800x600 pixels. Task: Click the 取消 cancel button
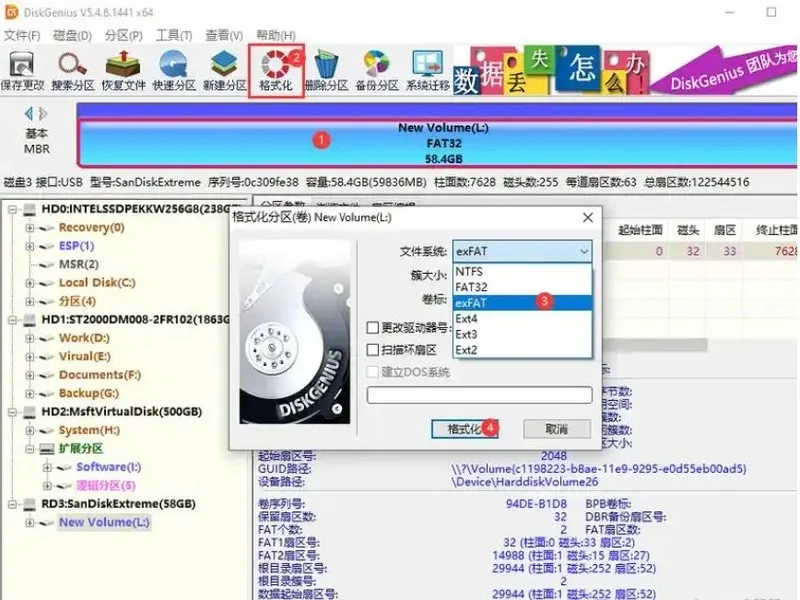pyautogui.click(x=556, y=429)
